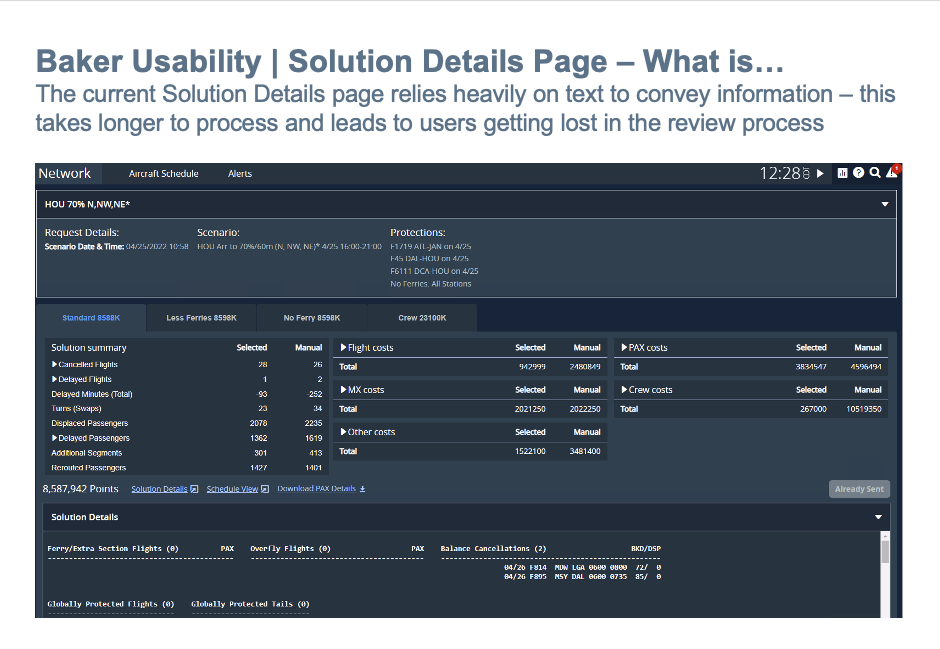Viewport: 940px width, 649px height.
Task: Collapse the HOU 70% N,NW,NE* scenario panel
Action: (884, 204)
